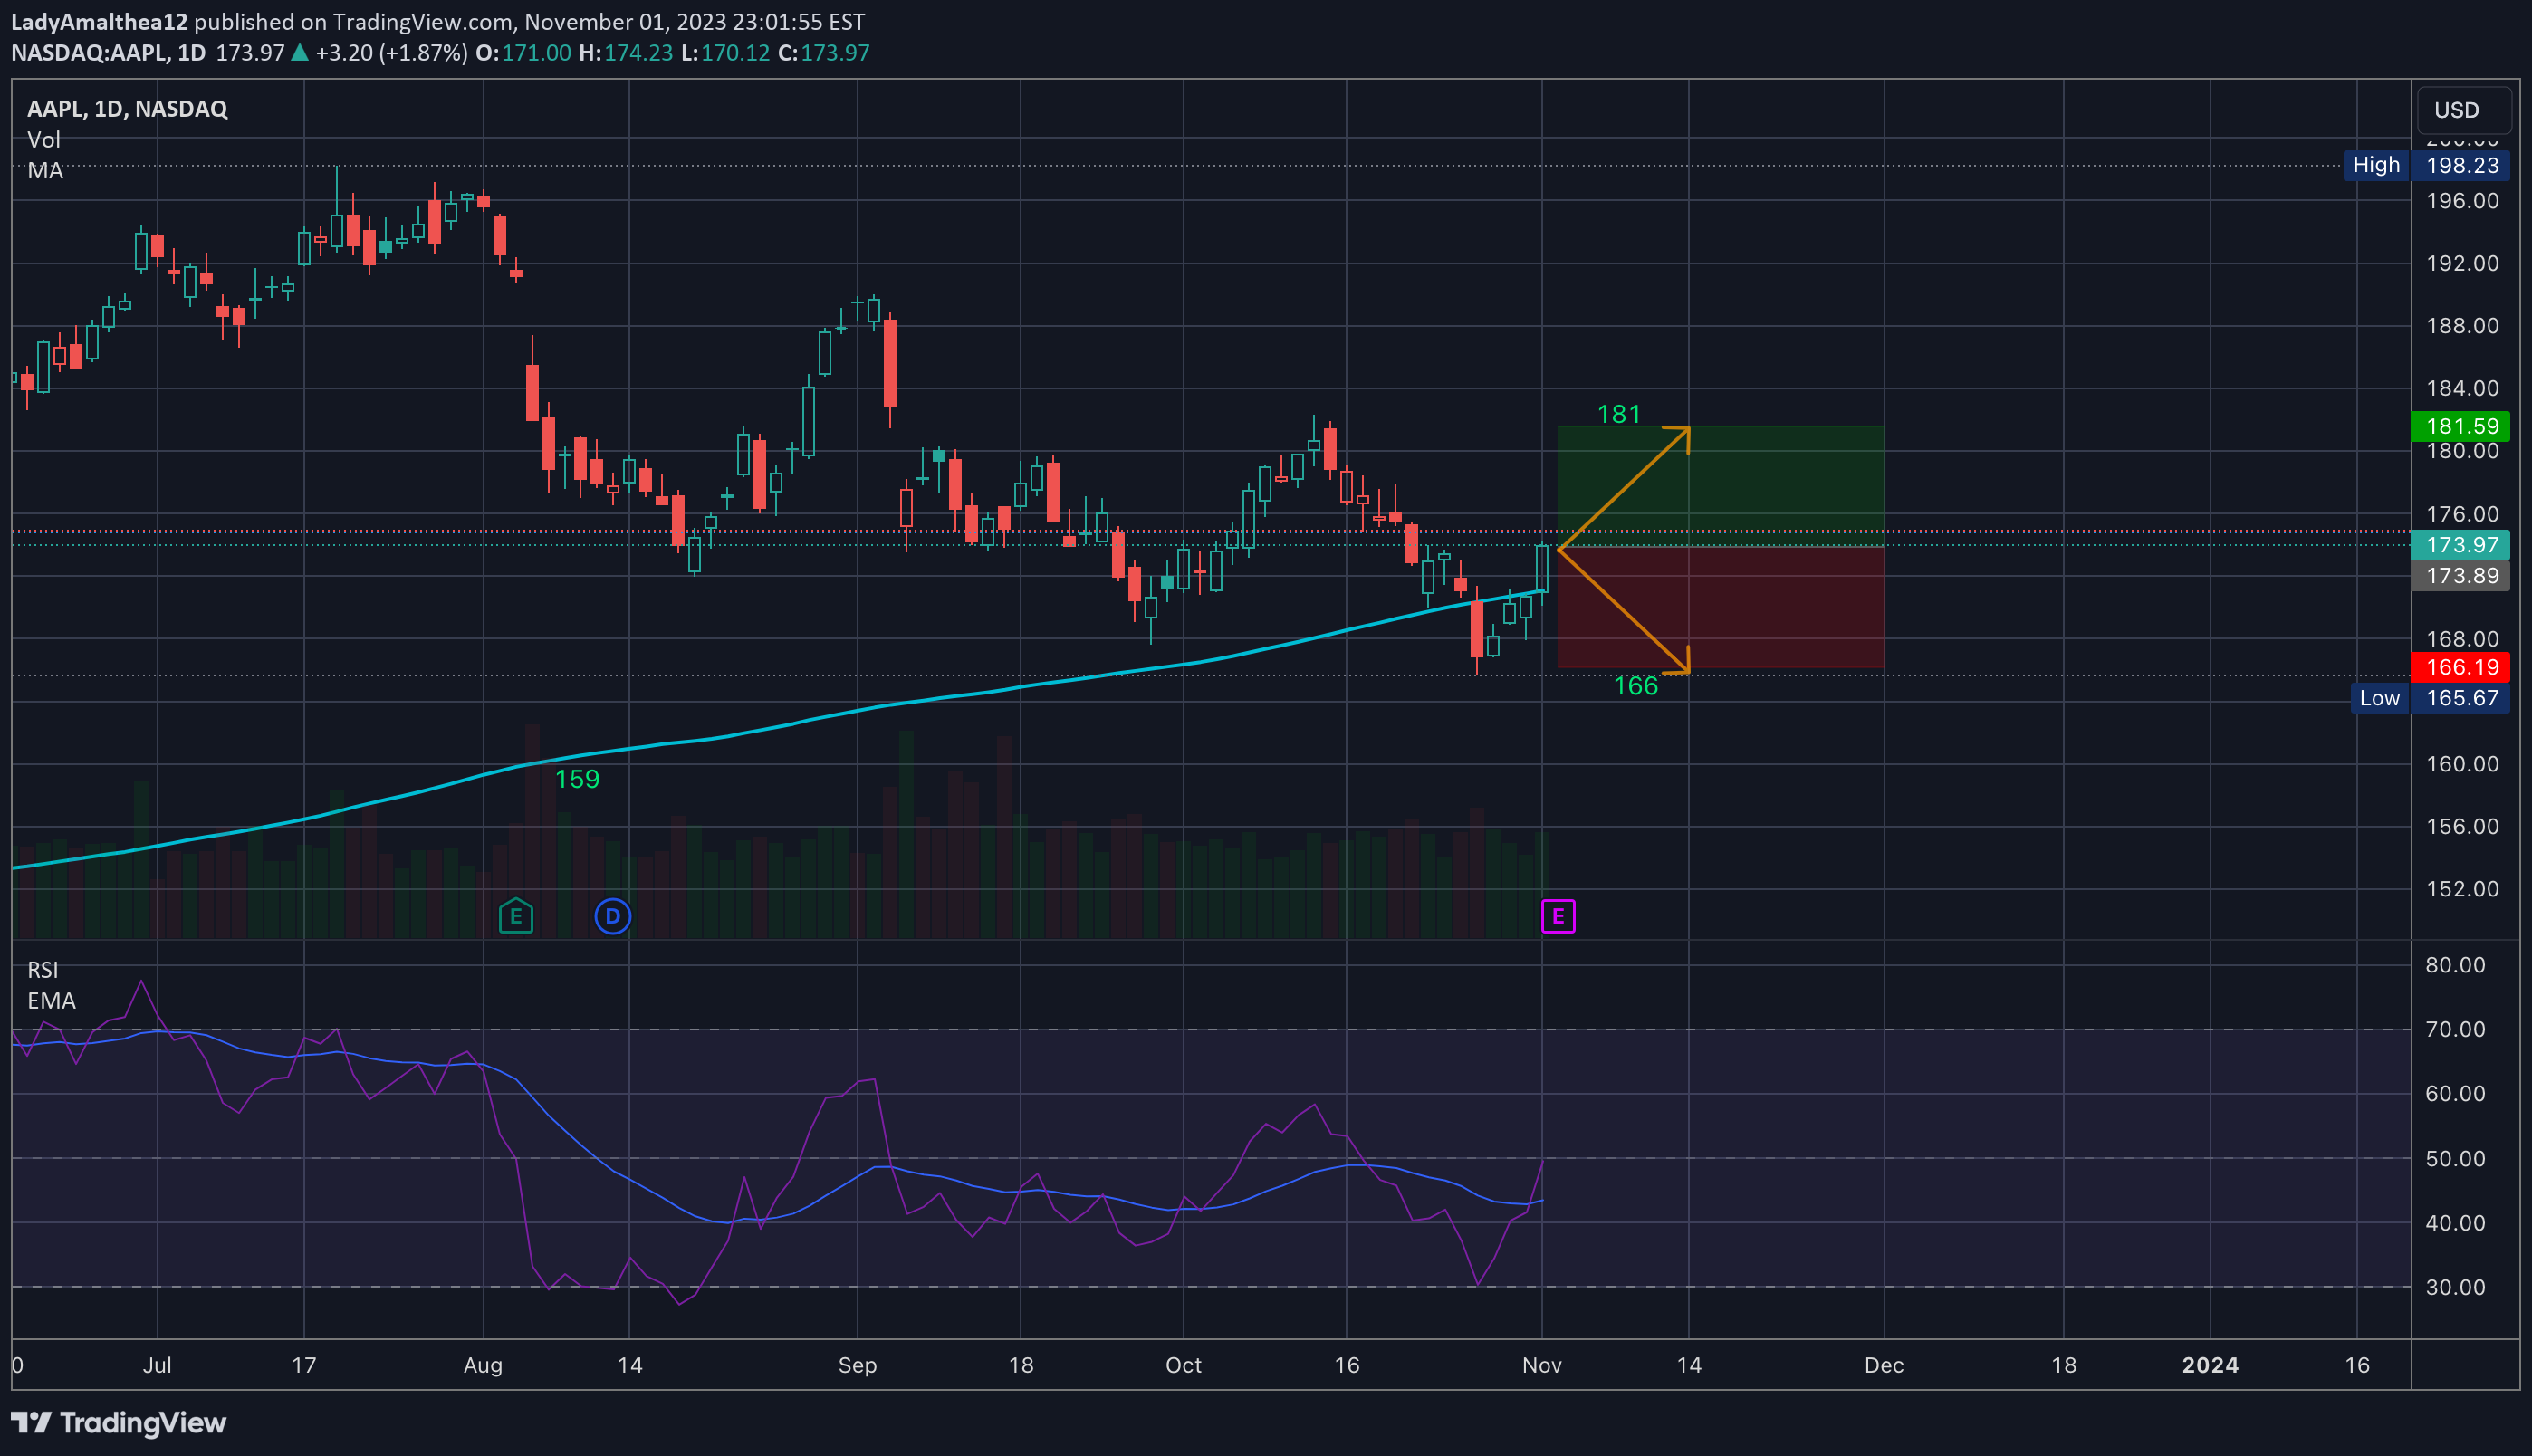Click the green profit zone rectangle
Screen dimensions: 2532x1456
coord(1780,485)
